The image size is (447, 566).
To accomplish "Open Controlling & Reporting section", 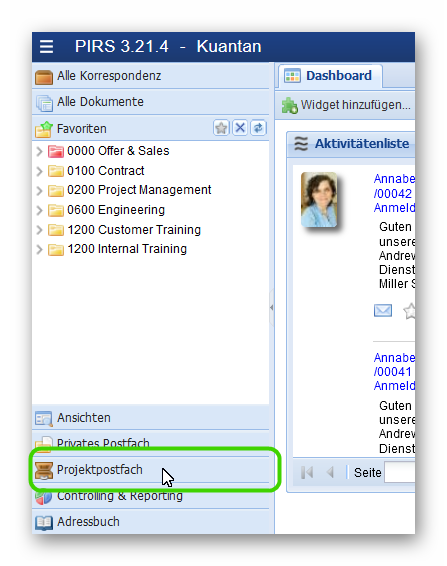I will [x=151, y=497].
